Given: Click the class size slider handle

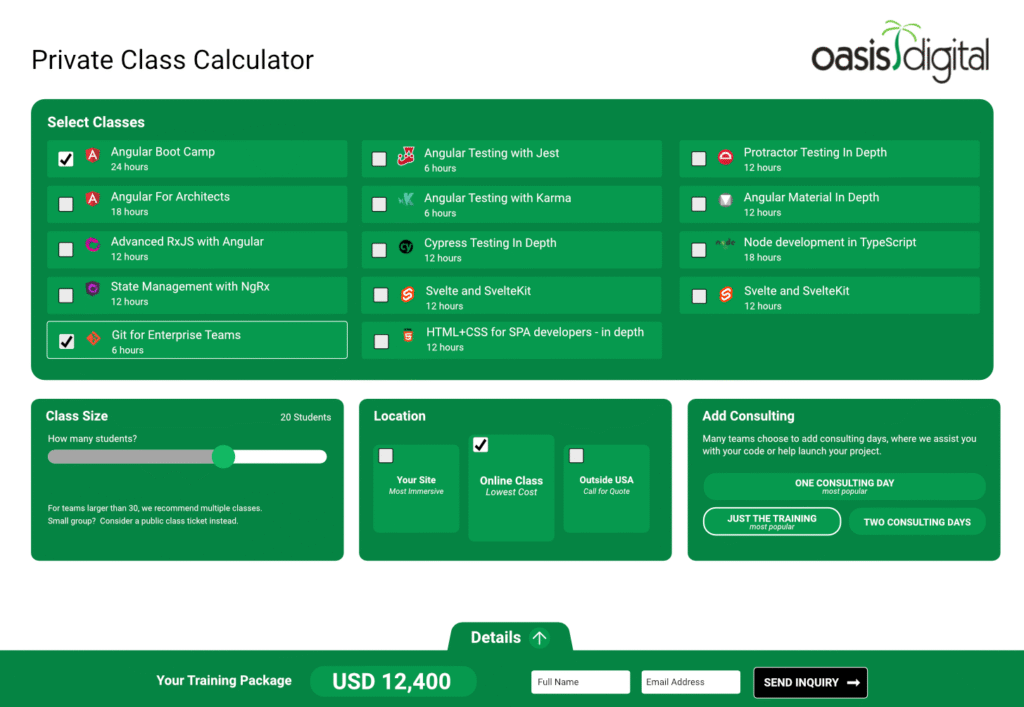Looking at the screenshot, I should coord(224,457).
